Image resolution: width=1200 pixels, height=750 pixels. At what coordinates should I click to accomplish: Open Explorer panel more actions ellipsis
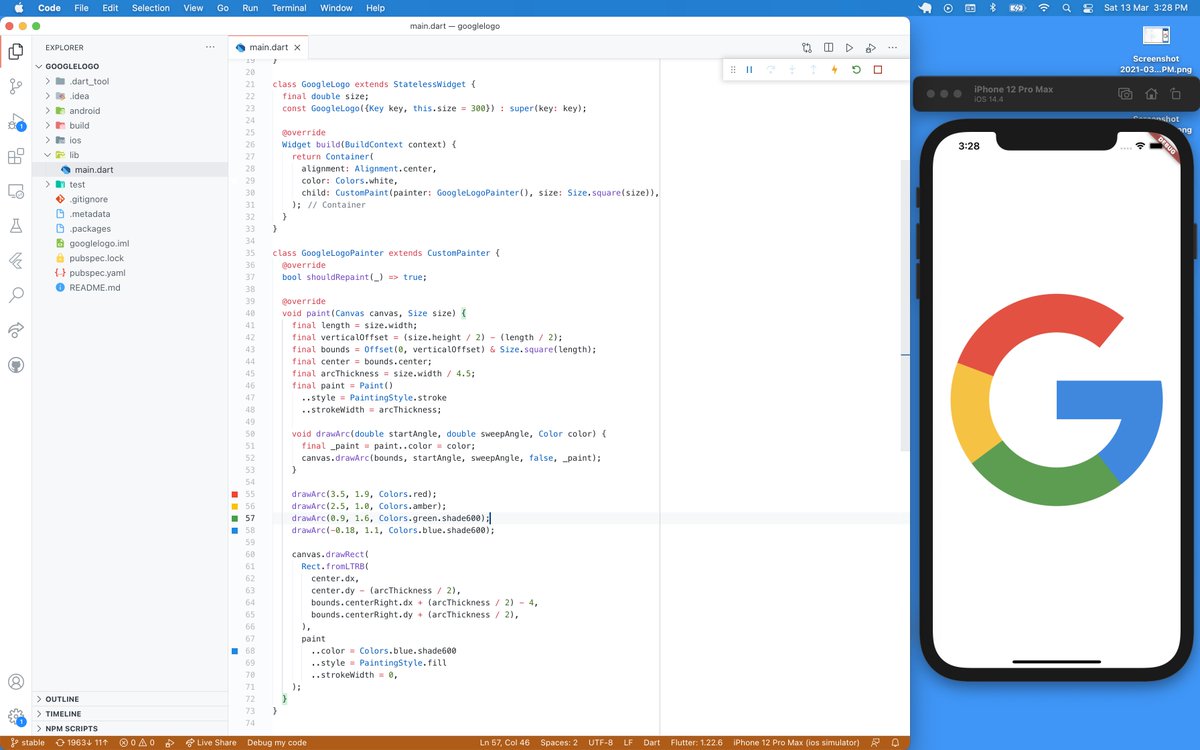[210, 47]
